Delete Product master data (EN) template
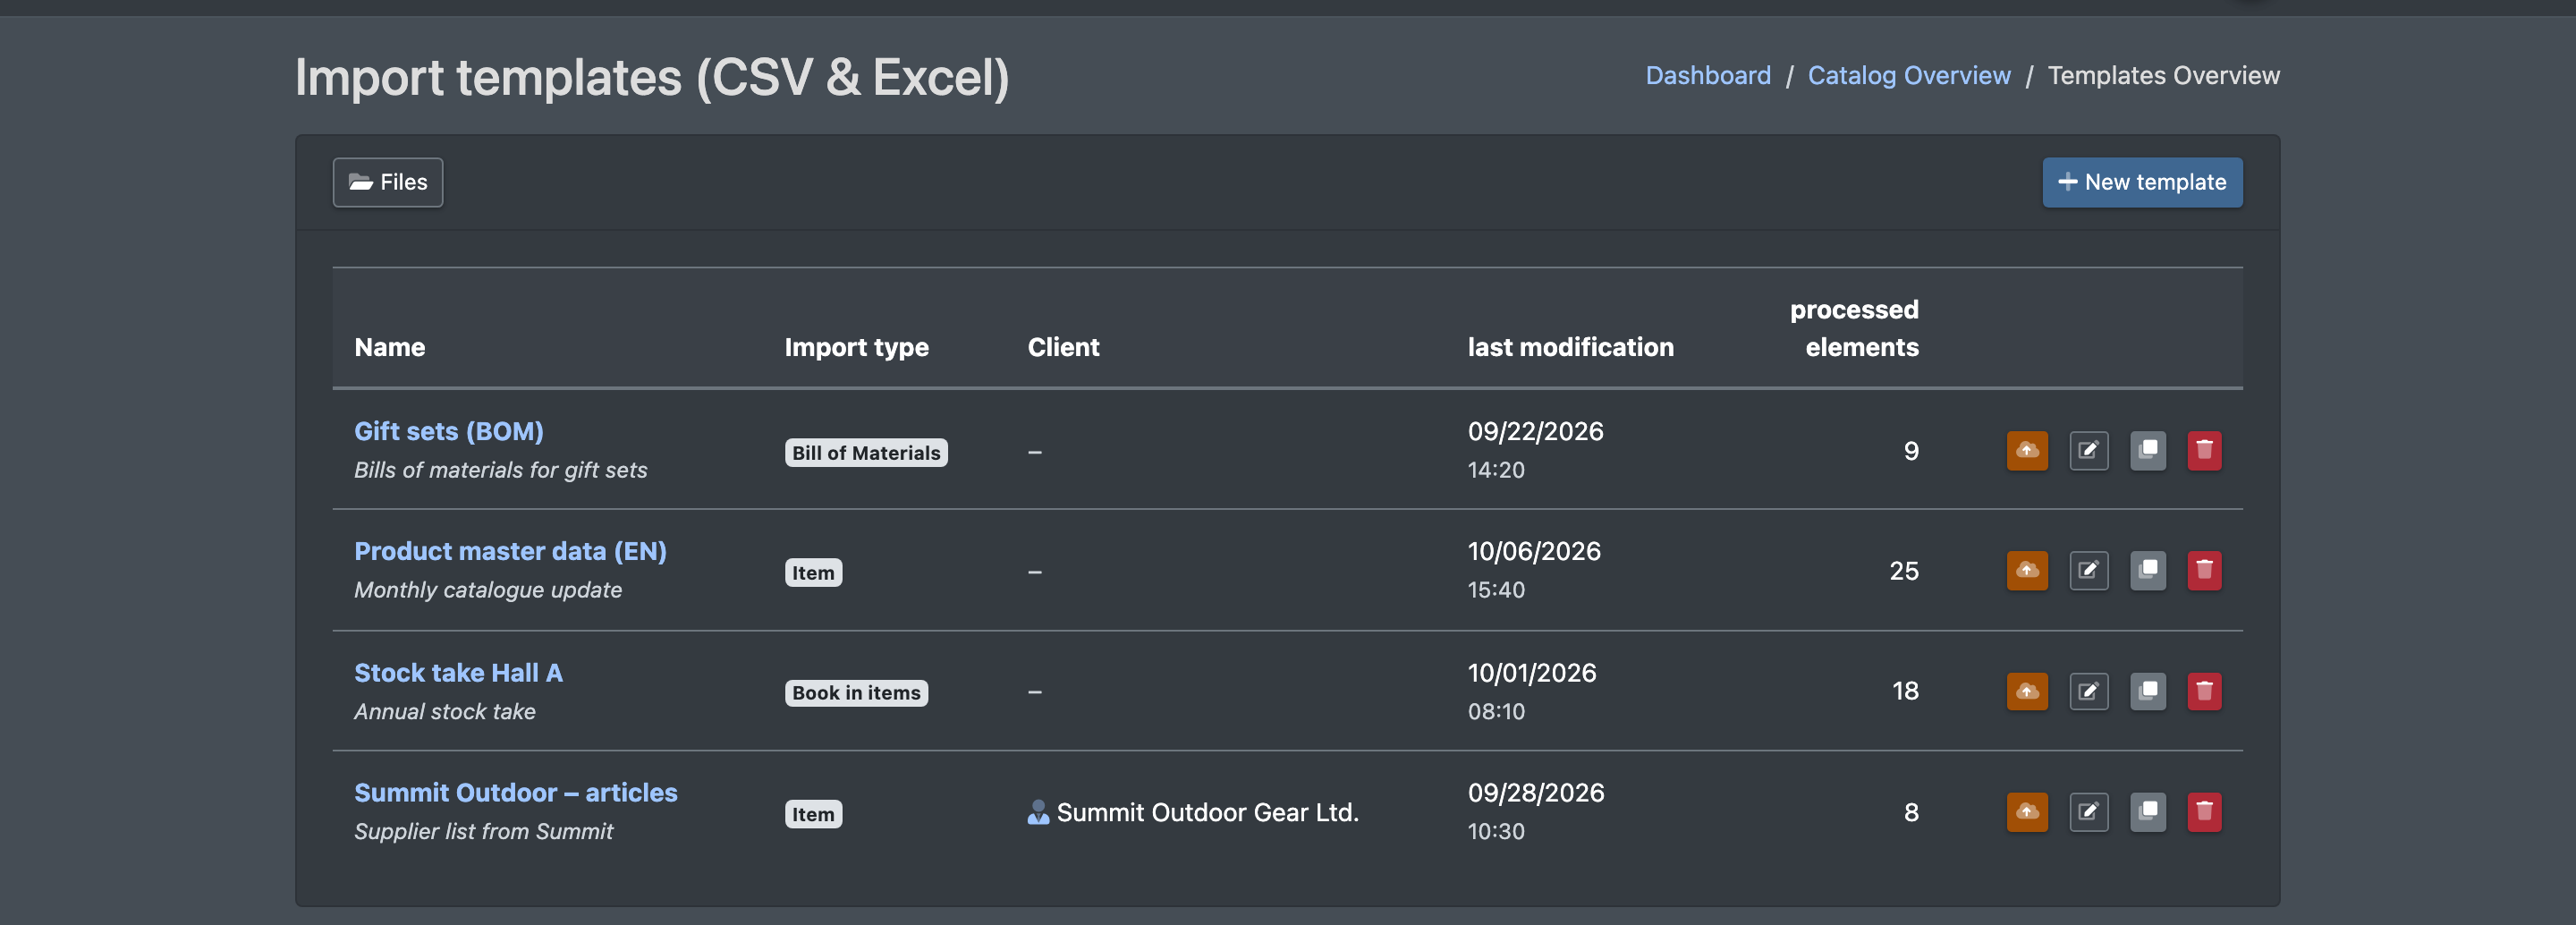The width and height of the screenshot is (2576, 925). pos(2204,571)
